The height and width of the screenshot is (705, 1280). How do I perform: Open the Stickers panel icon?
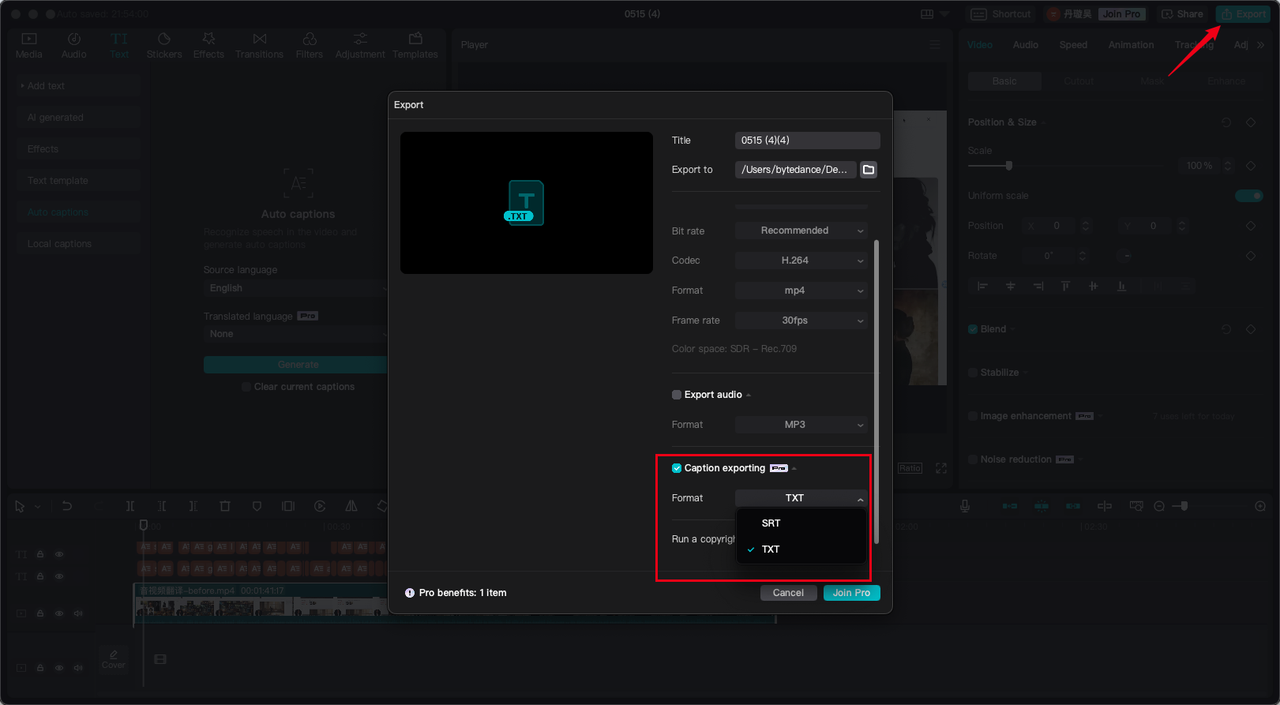(x=165, y=38)
